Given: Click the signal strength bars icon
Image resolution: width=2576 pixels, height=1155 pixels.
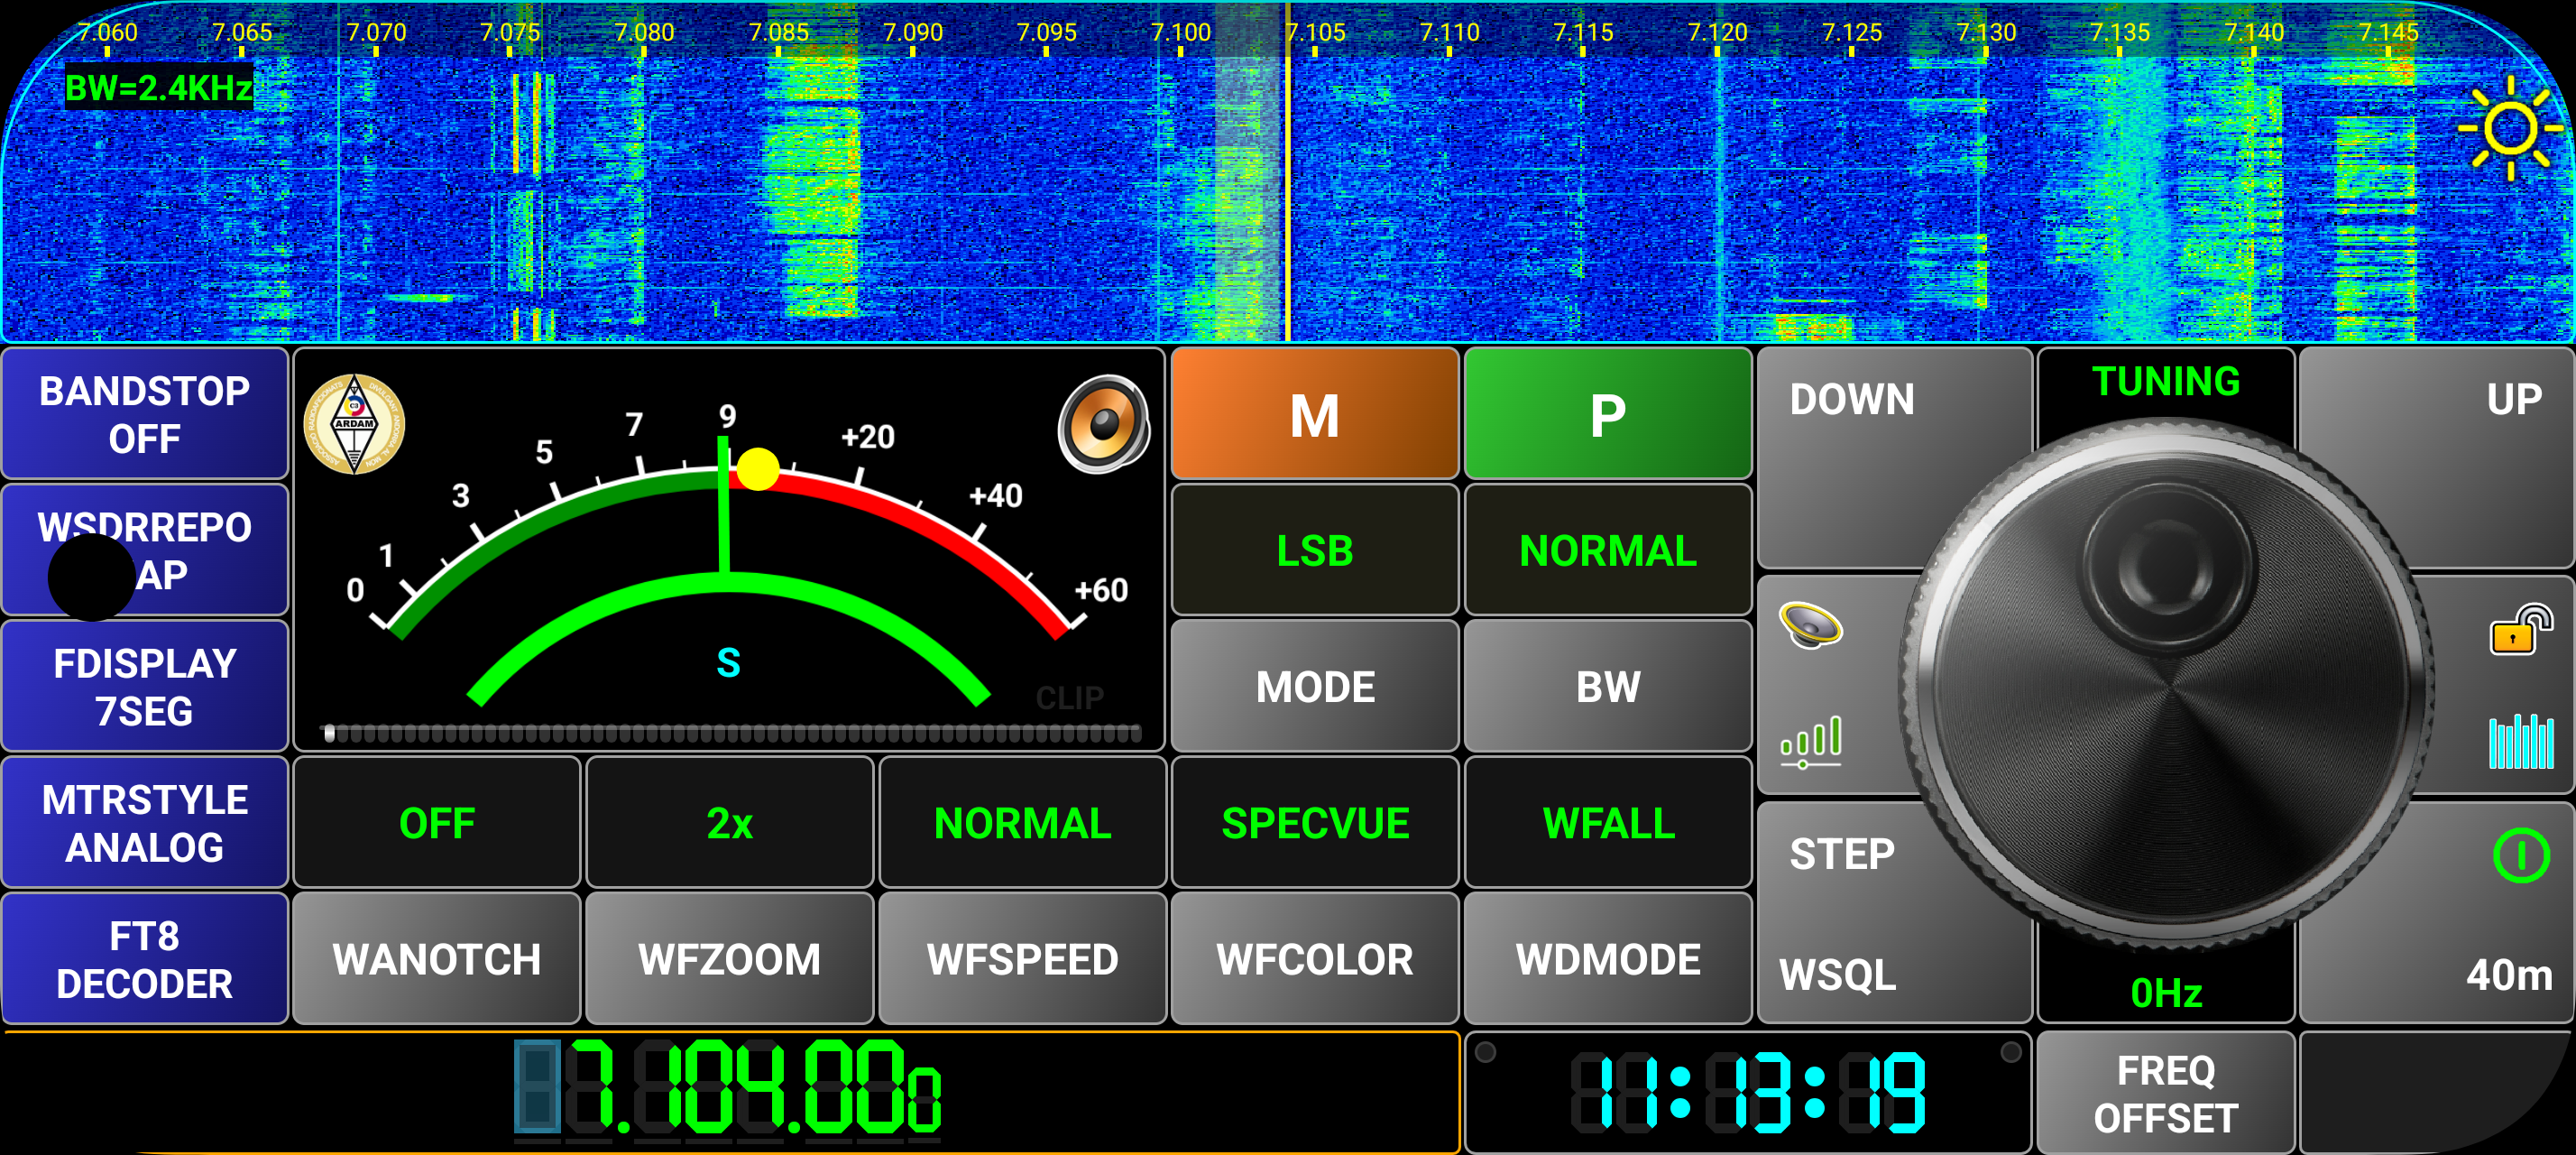Looking at the screenshot, I should (1810, 741).
